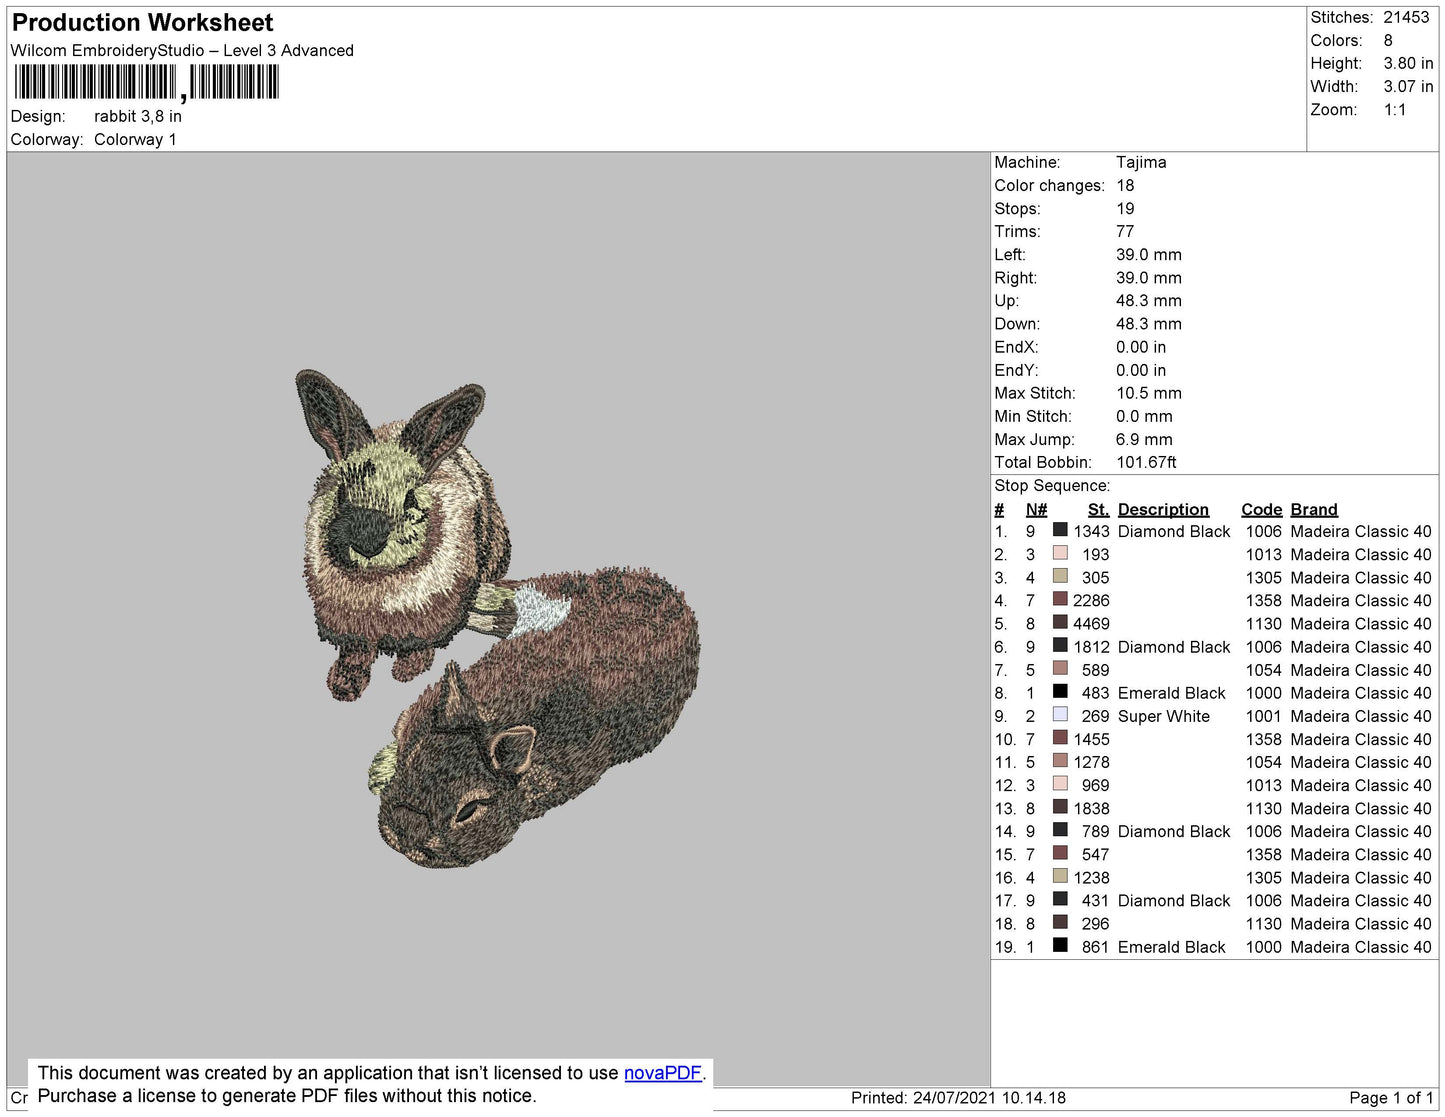Select the Min Stitch value 0.0 mm
This screenshot has width=1445, height=1117.
pos(1144,416)
